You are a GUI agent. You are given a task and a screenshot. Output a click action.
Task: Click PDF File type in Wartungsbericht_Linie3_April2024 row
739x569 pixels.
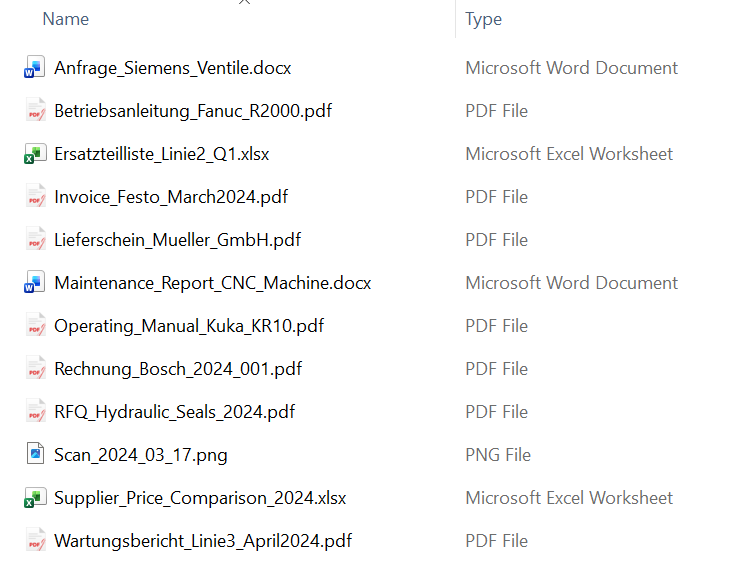(496, 541)
